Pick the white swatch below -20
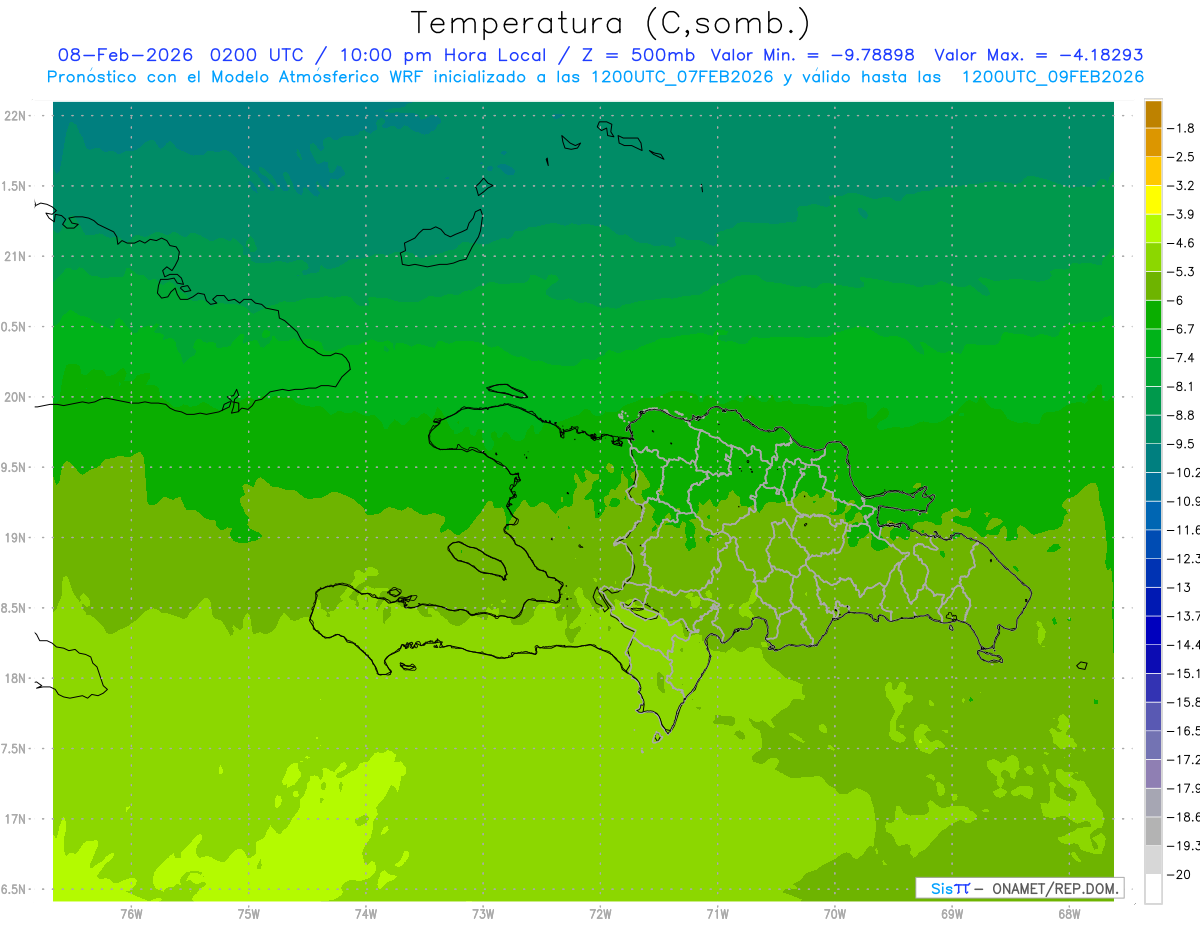1200x927 pixels. pos(1153,888)
